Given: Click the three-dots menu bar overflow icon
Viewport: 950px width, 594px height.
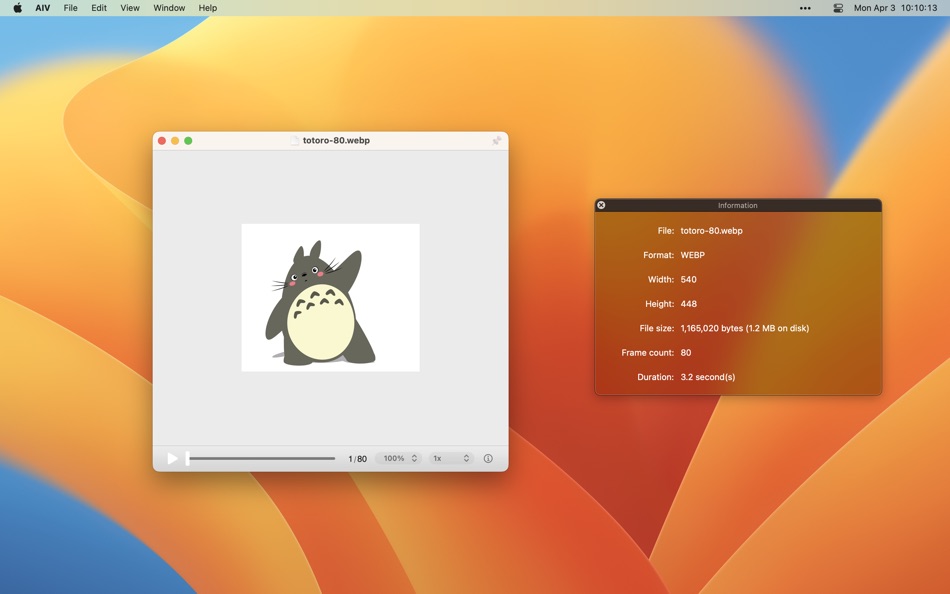Looking at the screenshot, I should point(805,8).
